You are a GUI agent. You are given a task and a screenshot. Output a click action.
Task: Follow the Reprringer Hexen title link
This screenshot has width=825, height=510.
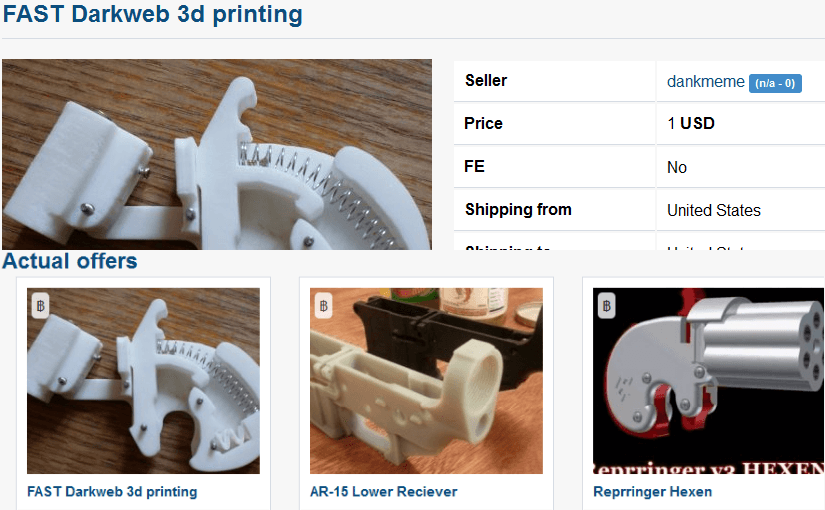[x=652, y=492]
